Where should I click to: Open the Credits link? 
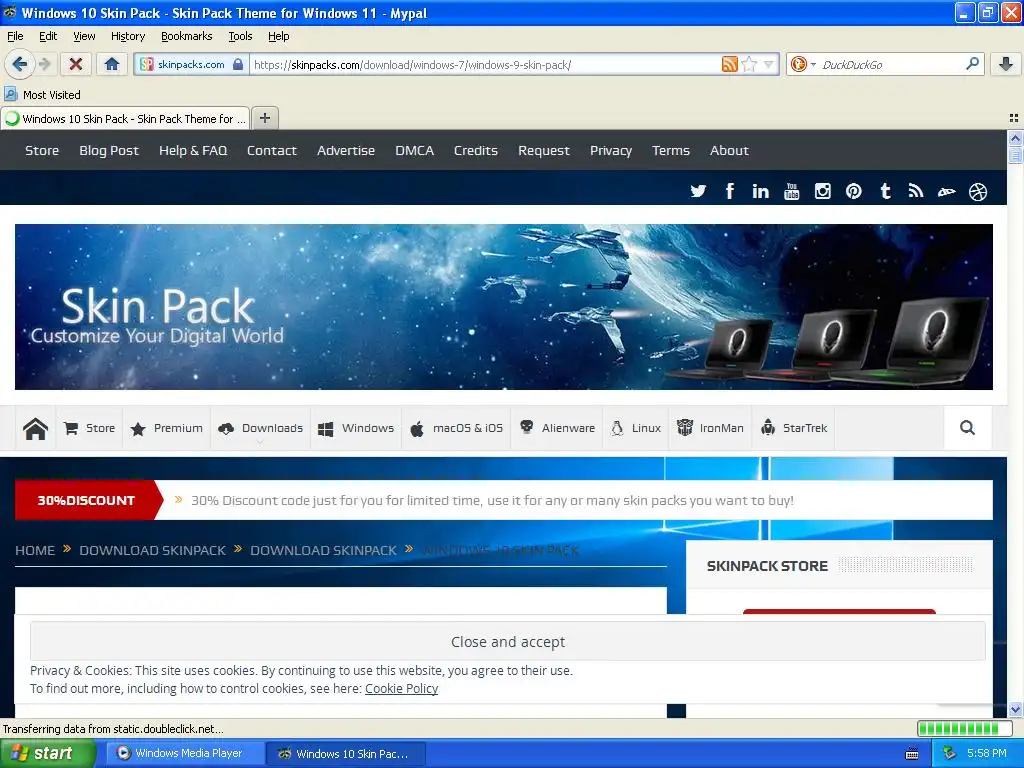tap(476, 150)
